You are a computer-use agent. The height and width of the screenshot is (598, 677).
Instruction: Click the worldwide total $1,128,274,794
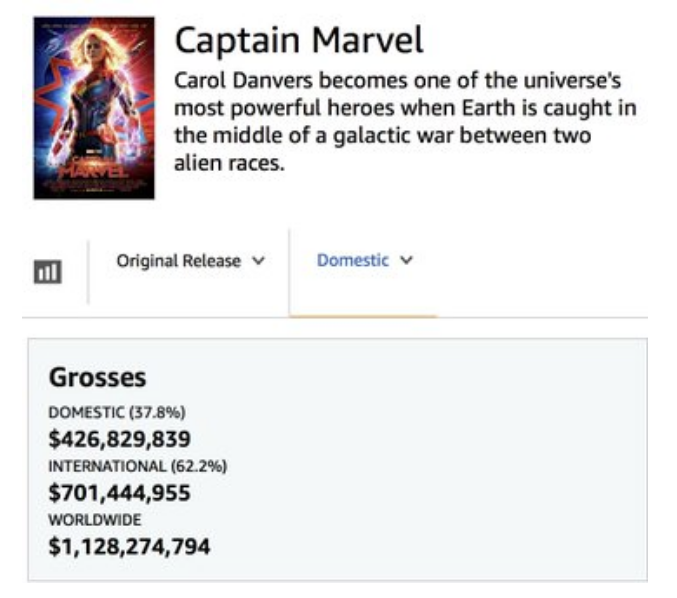[130, 546]
